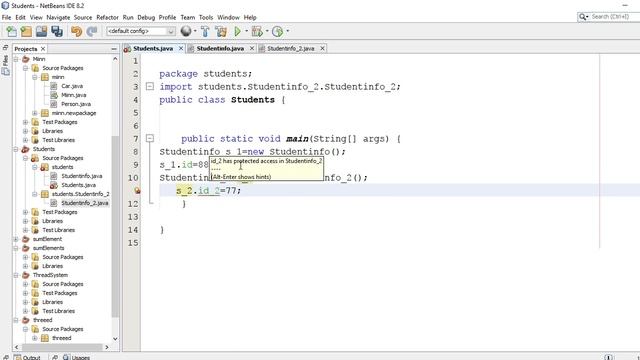Open dropdown arrow next to Profile Project
Viewport: 640px width, 360px height.
288,31
